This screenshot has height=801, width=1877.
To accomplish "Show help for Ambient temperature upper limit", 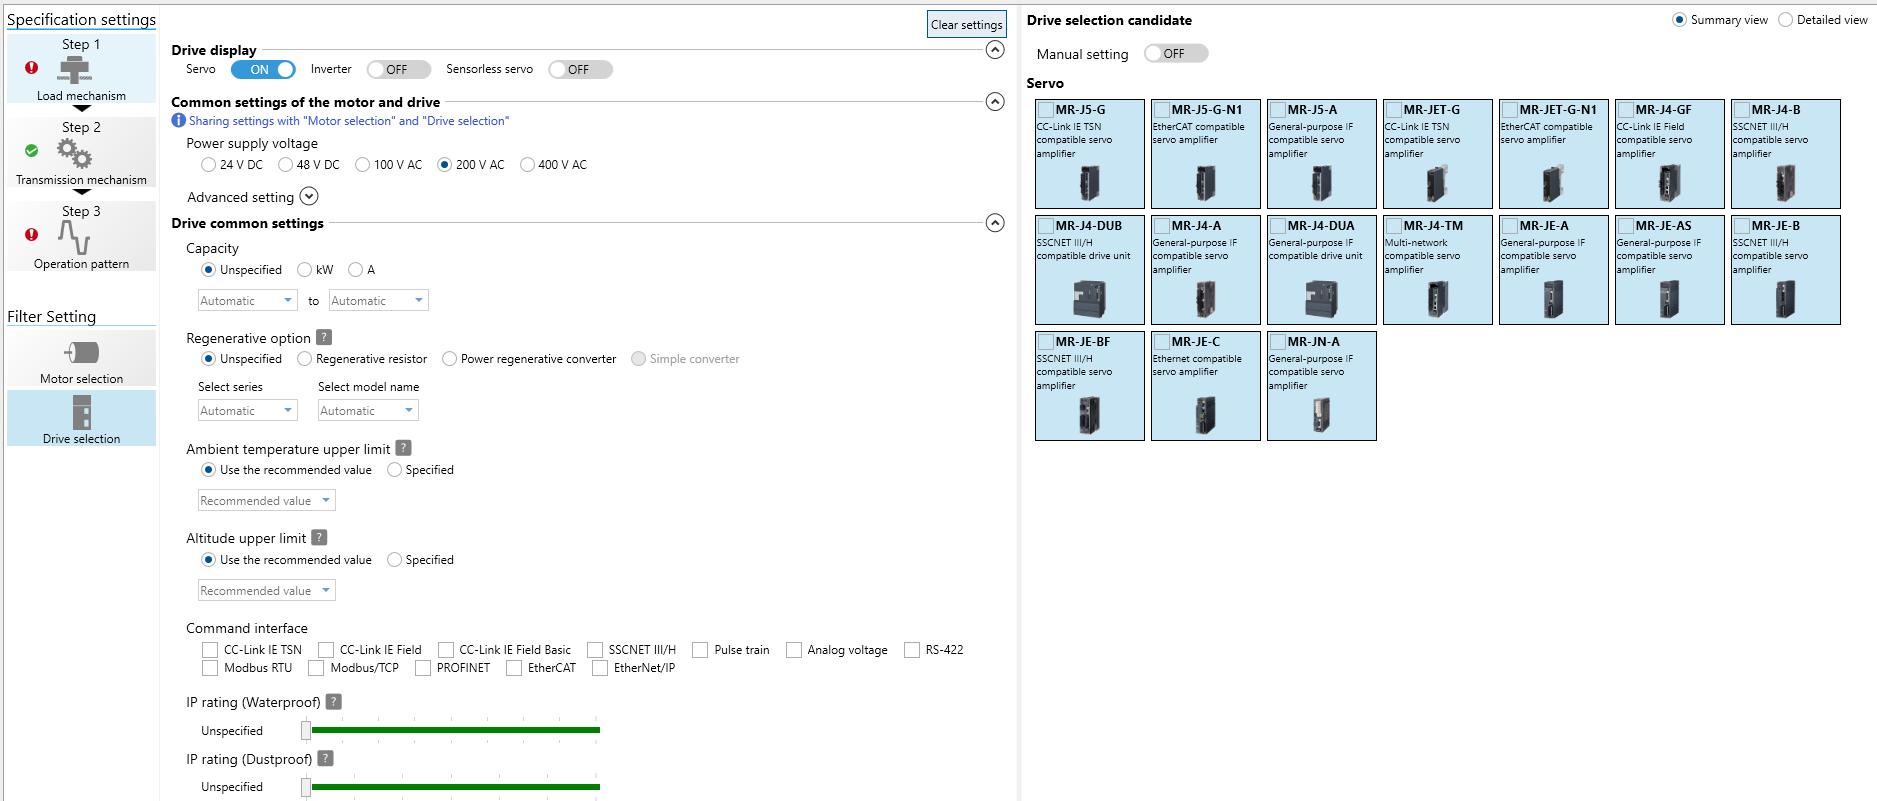I will [403, 448].
